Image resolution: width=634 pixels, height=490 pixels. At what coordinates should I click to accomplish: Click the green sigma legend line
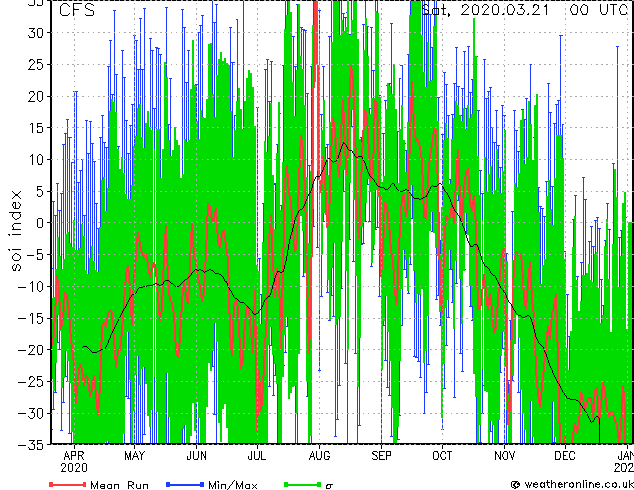pos(302,484)
